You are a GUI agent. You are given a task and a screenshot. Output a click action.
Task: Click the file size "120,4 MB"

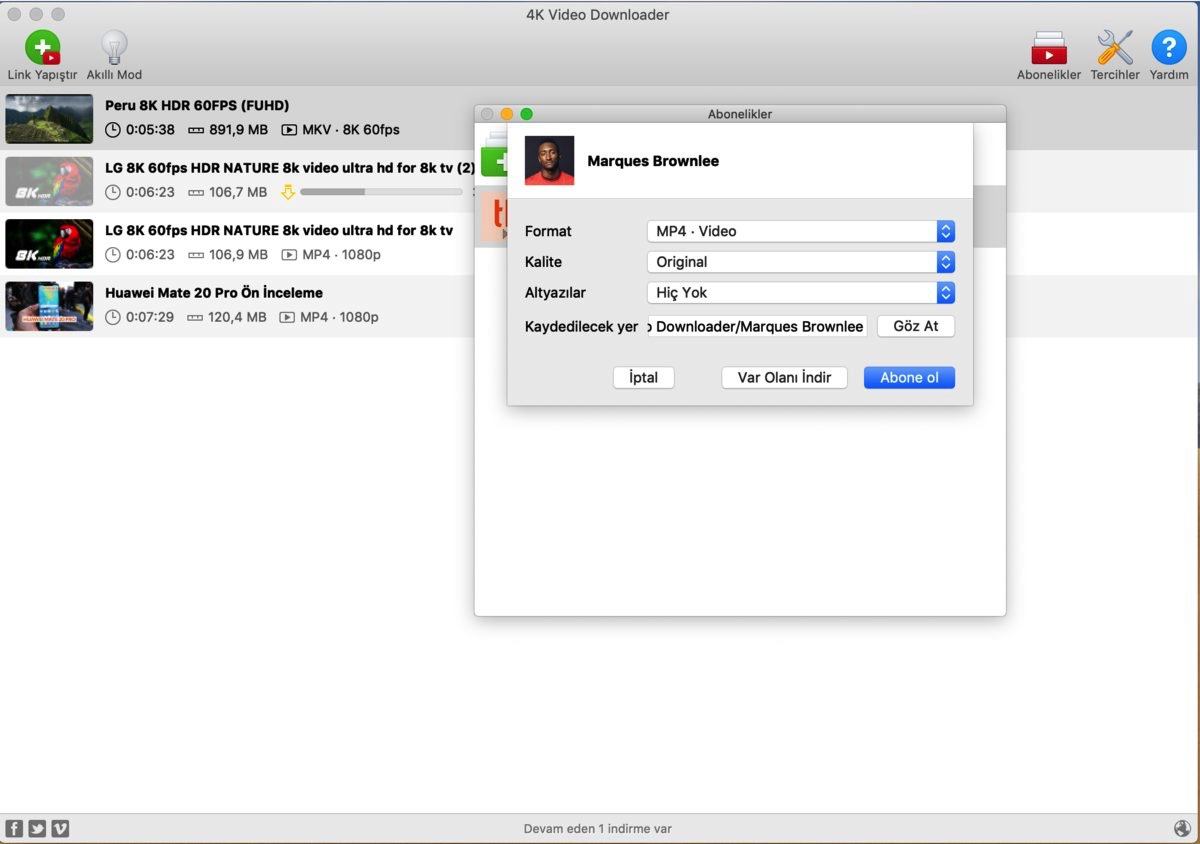237,317
